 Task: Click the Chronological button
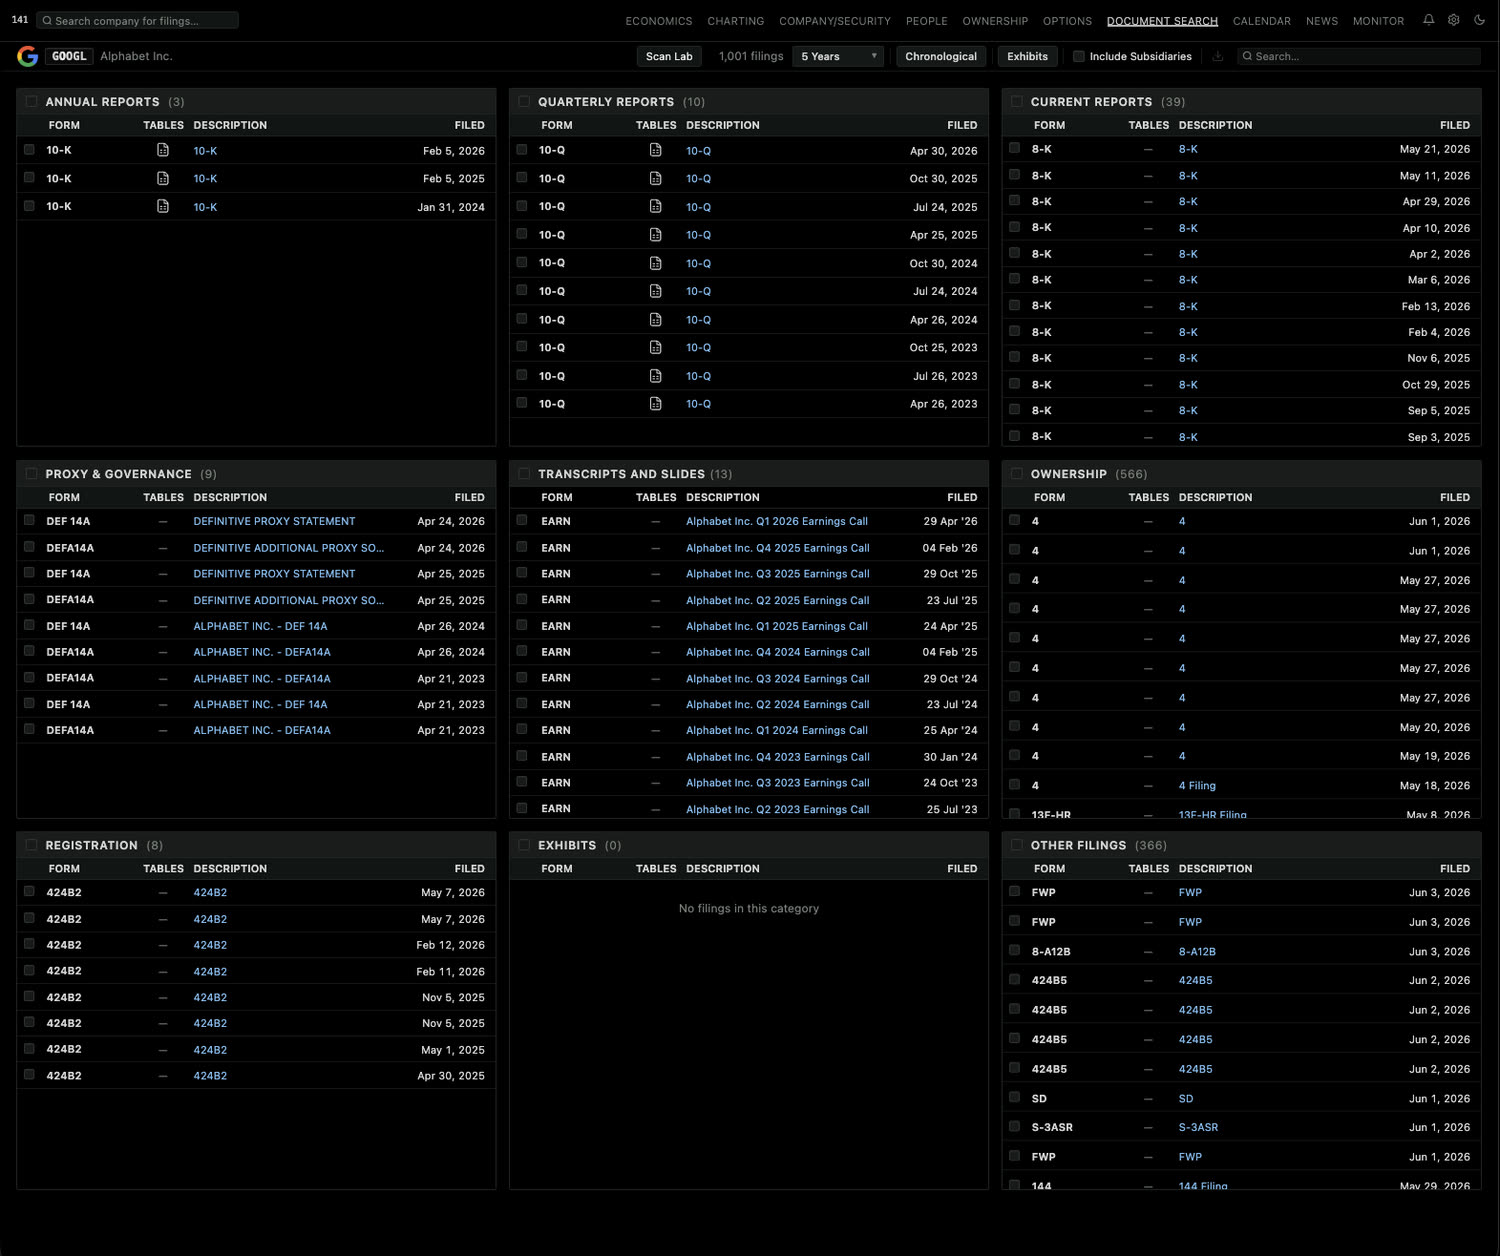pyautogui.click(x=941, y=56)
